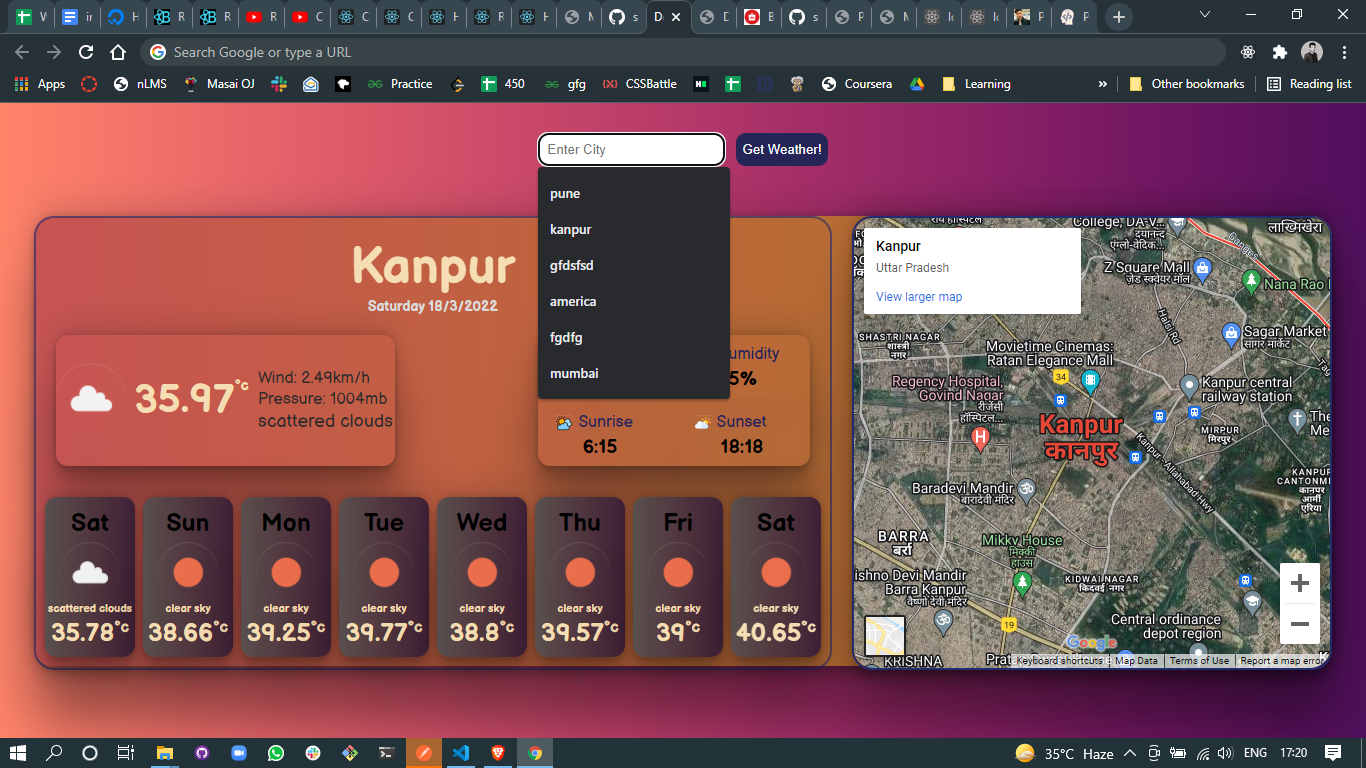The image size is (1366, 768).
Task: Open WhatsApp from the taskbar
Action: pos(275,753)
